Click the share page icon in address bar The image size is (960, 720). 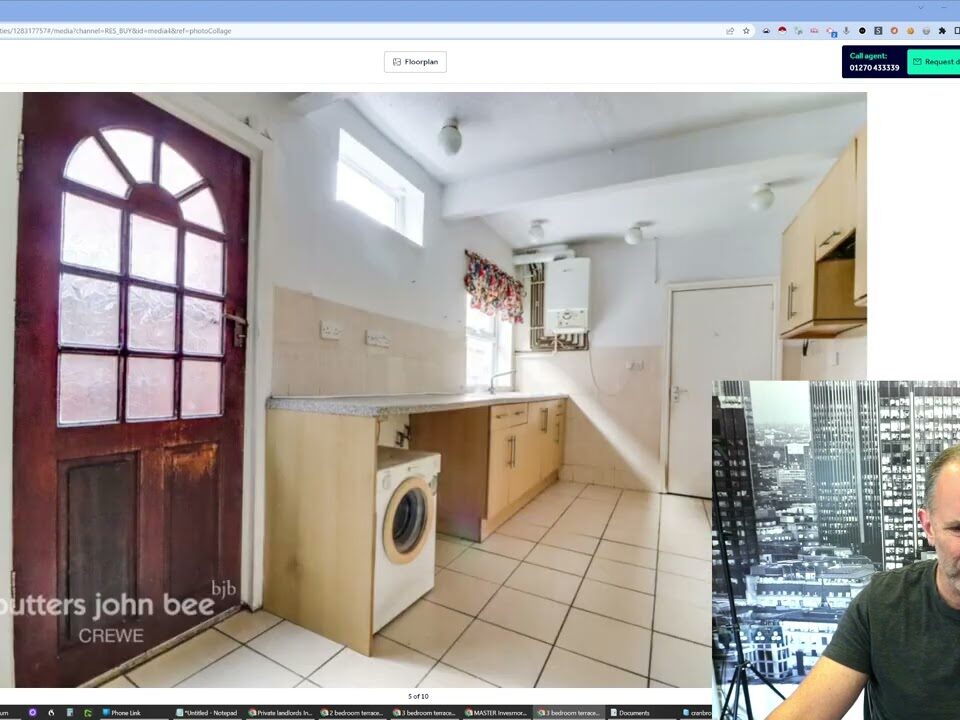(x=730, y=31)
